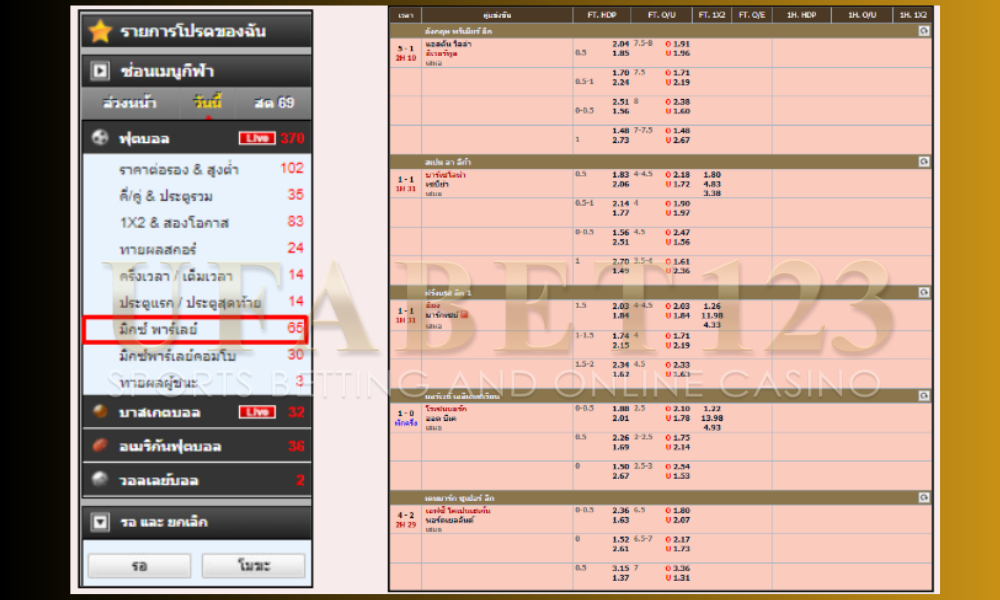1000x600 pixels.
Task: Click the Live badge on the ฟุตบอล row
Action: coord(257,138)
